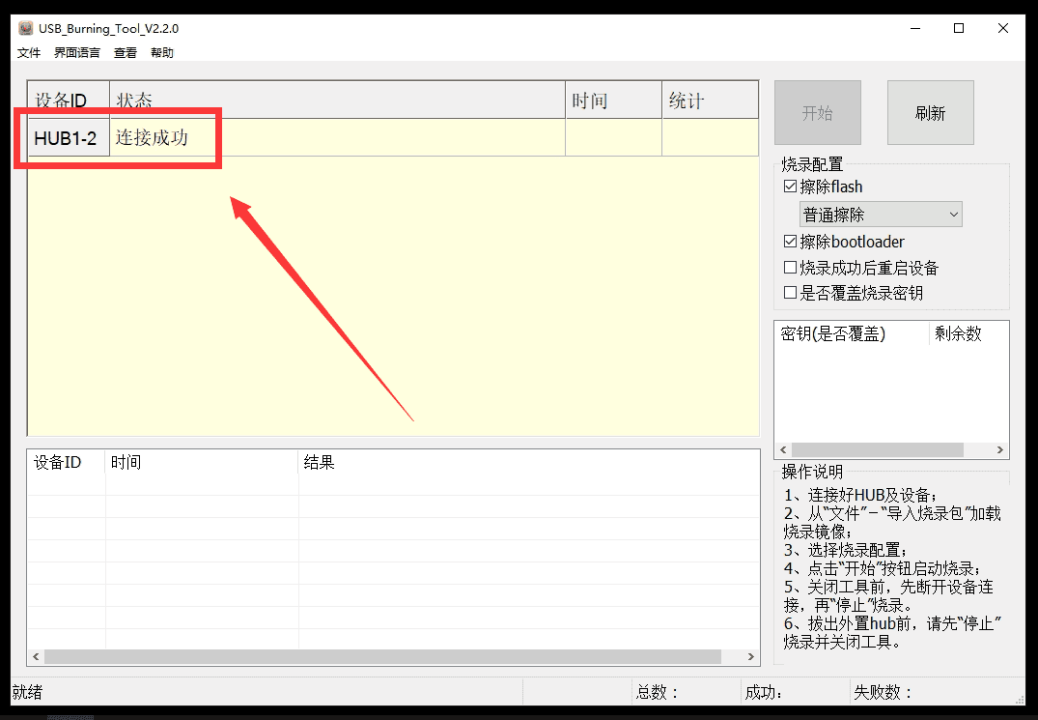The height and width of the screenshot is (720, 1038).
Task: Select the HUB1-2 device row
Action: click(x=393, y=138)
